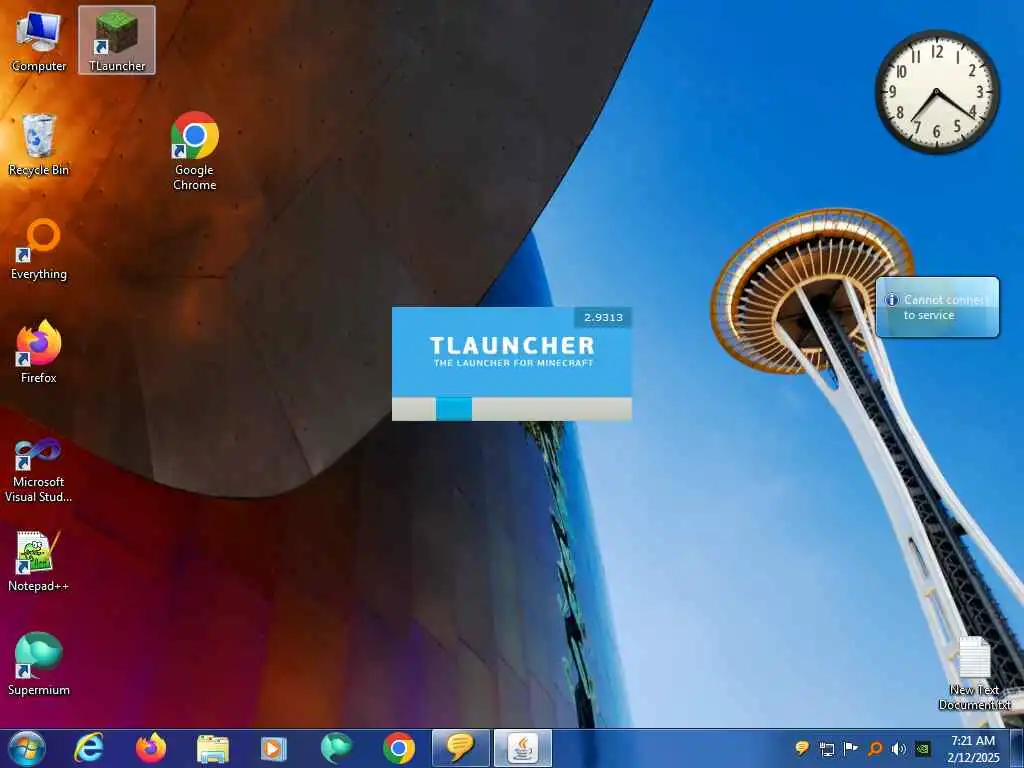Open the NVIDIA tray icon
This screenshot has height=768, width=1024.
click(x=923, y=748)
